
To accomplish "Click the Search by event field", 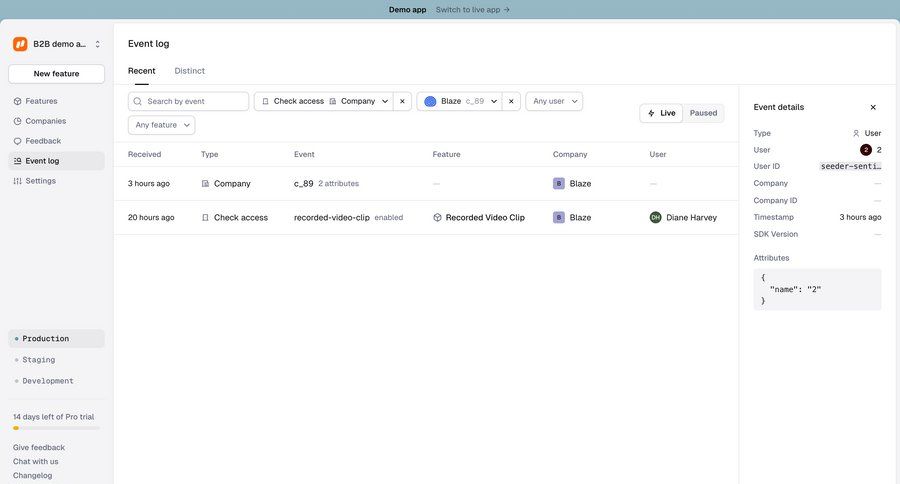I will 194,101.
